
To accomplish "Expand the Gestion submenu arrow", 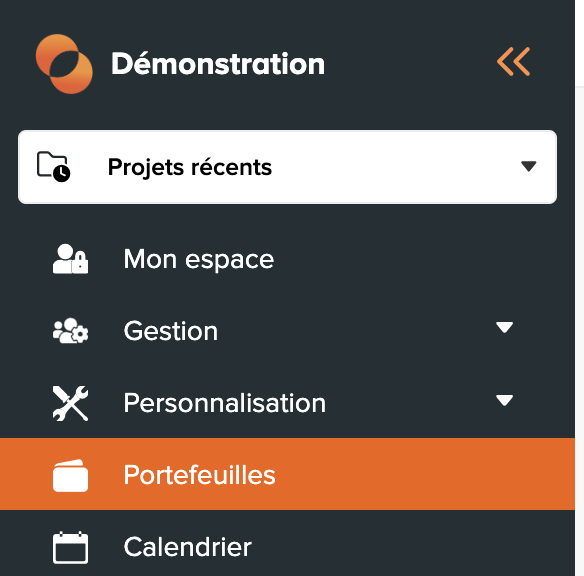I will pyautogui.click(x=504, y=327).
